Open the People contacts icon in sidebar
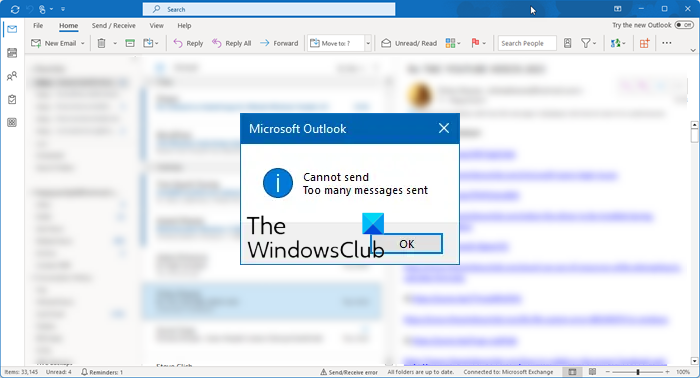Image resolution: width=700 pixels, height=378 pixels. pyautogui.click(x=12, y=76)
